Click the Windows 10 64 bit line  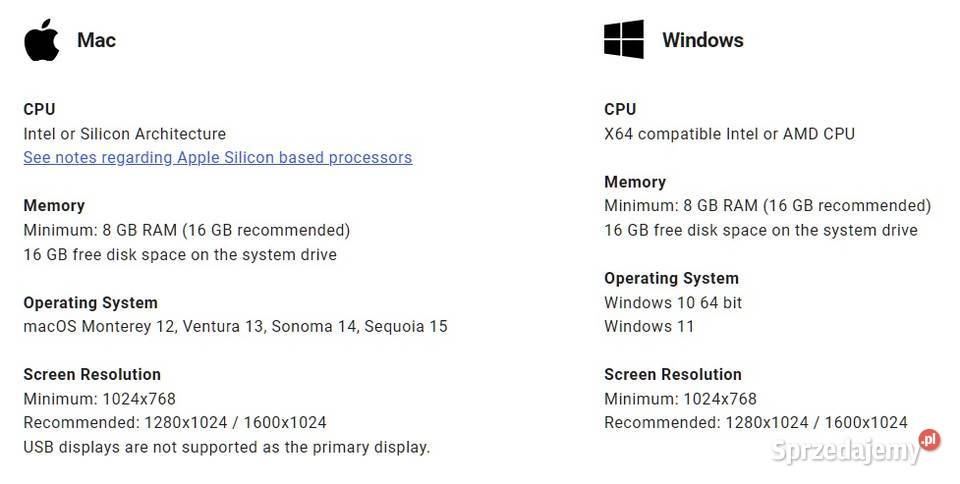673,302
